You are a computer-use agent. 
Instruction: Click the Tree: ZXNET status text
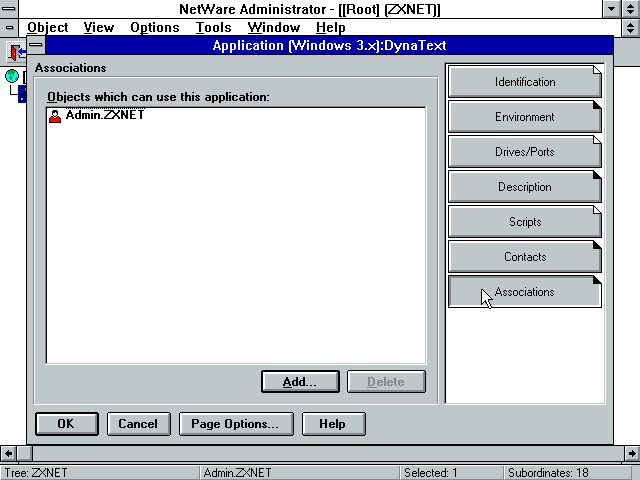(x=36, y=473)
